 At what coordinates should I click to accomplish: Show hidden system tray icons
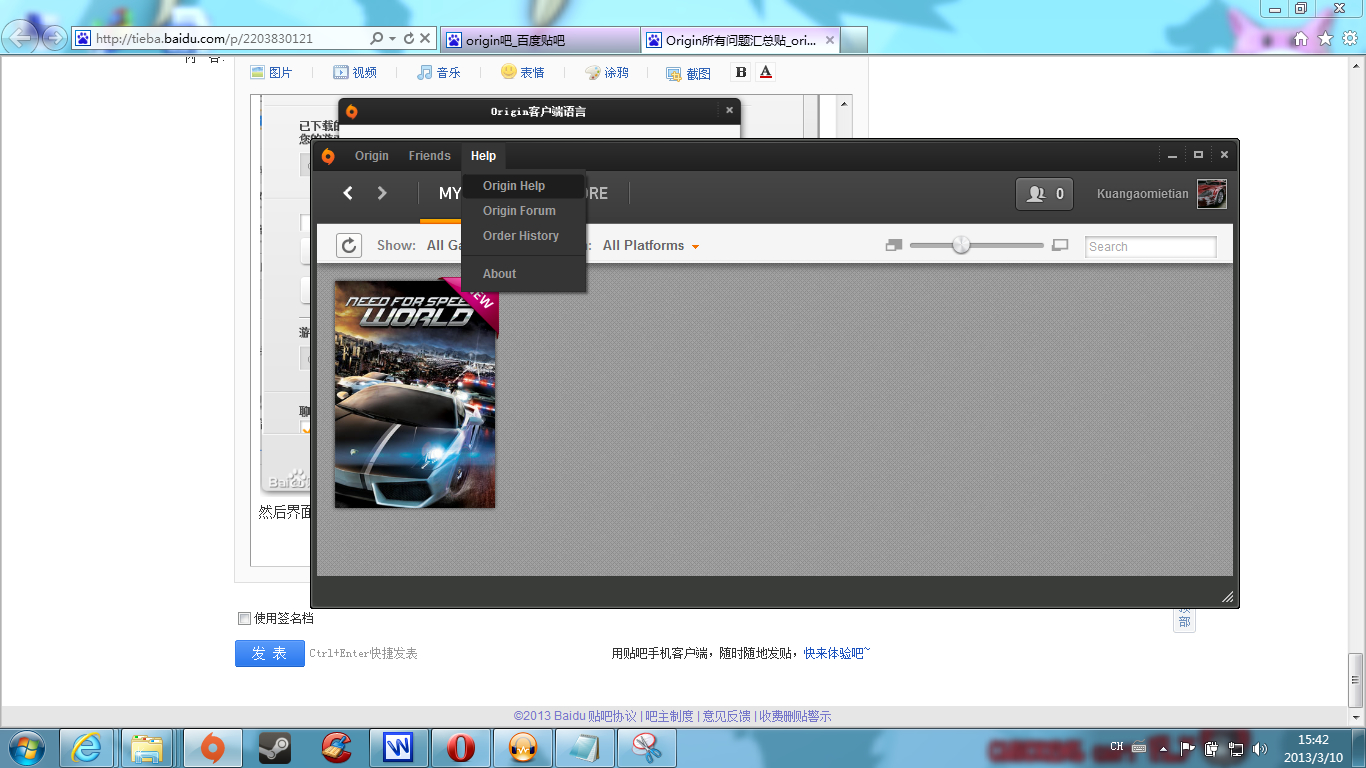tap(1163, 748)
